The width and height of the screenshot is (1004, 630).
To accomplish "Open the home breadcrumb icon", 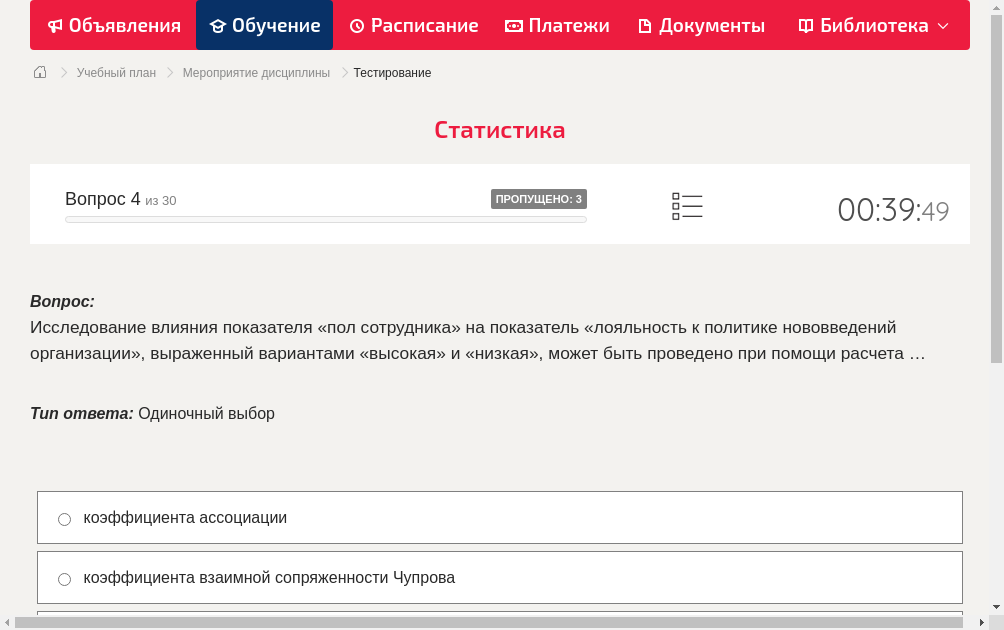I will [39, 72].
